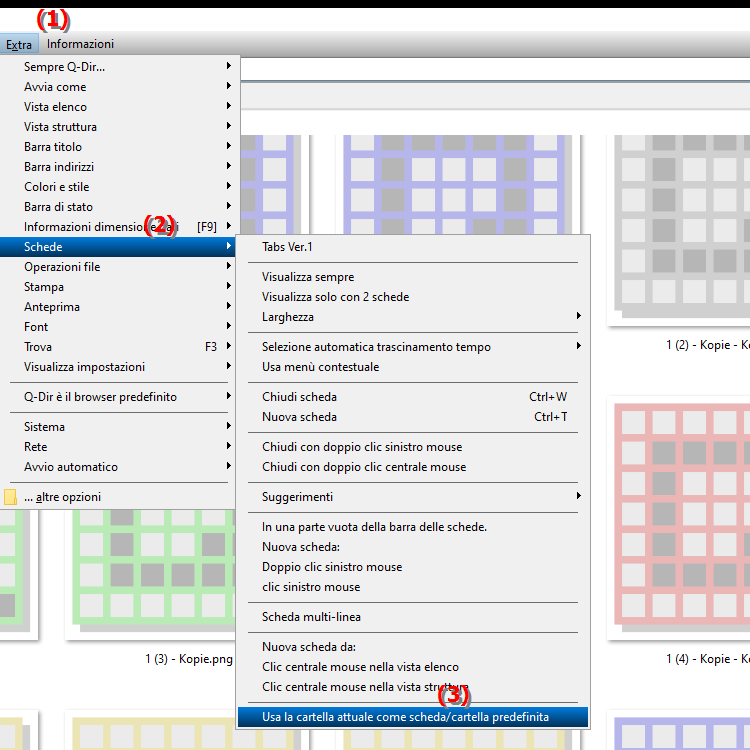Screen dimensions: 750x750
Task: Open Barra di stato submenu
Action: (118, 207)
